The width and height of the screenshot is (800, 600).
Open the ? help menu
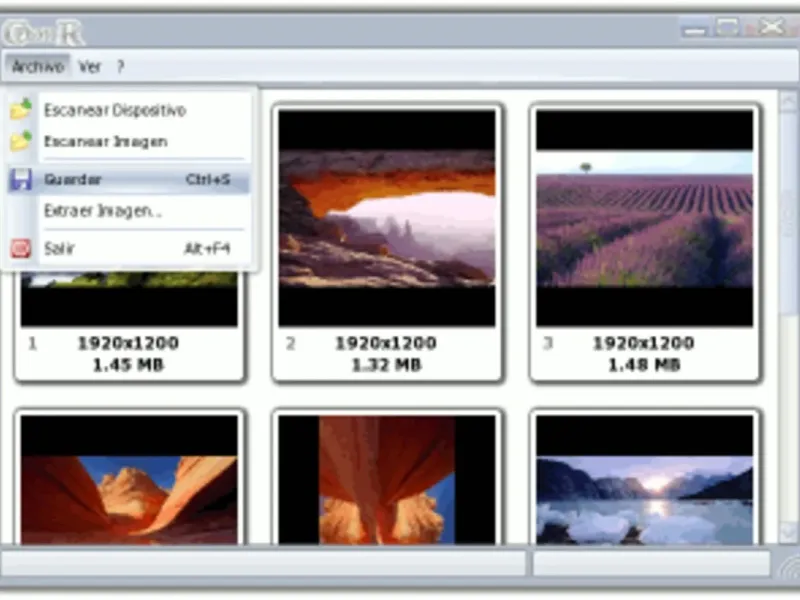(x=120, y=66)
